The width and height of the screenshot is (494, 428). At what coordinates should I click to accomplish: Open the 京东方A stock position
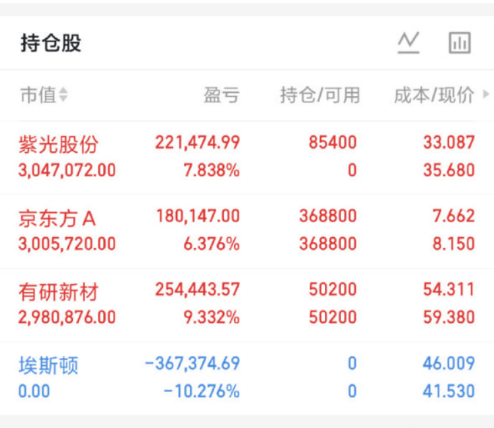[57, 219]
